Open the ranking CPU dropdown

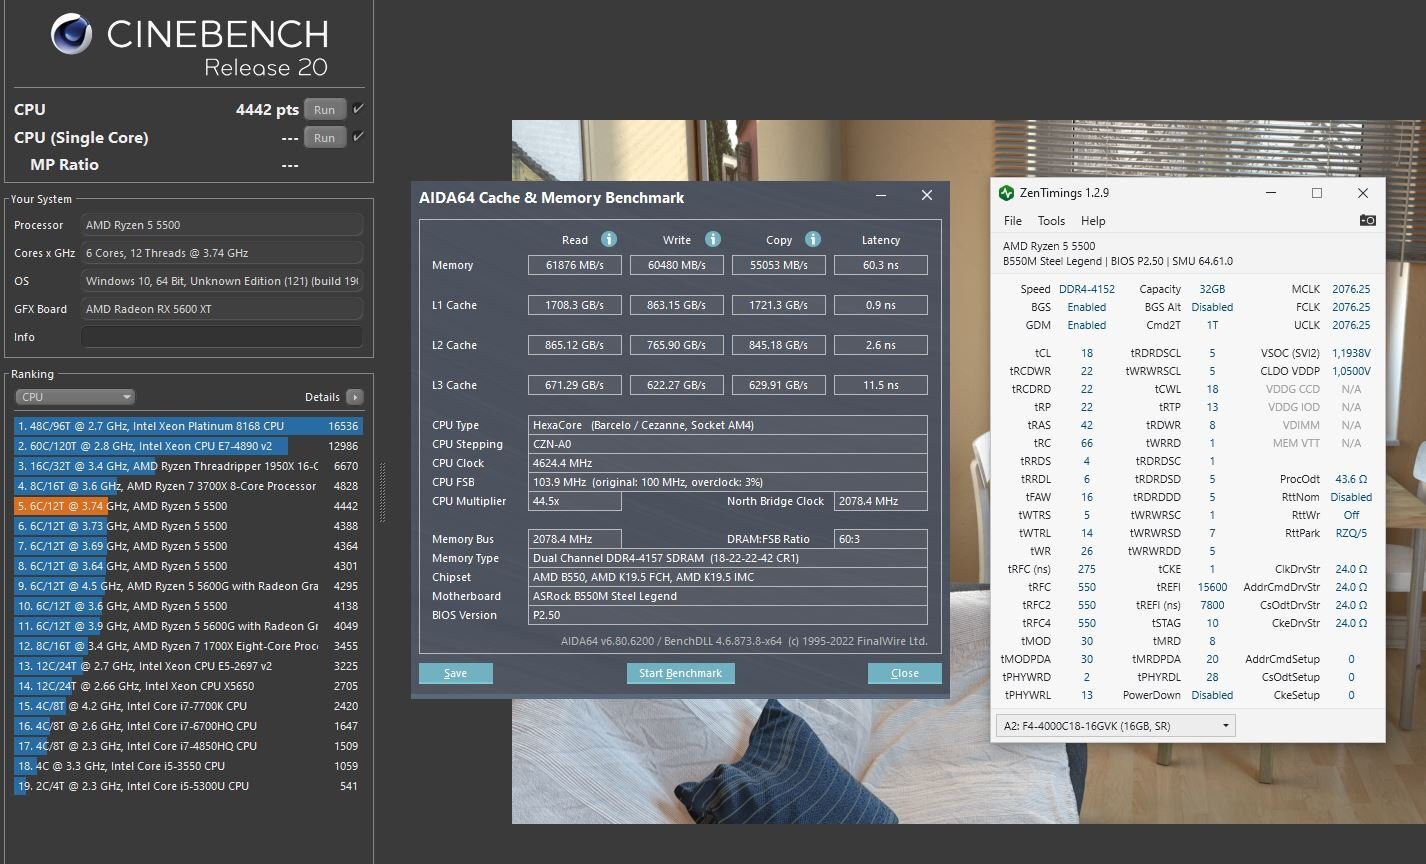74,397
